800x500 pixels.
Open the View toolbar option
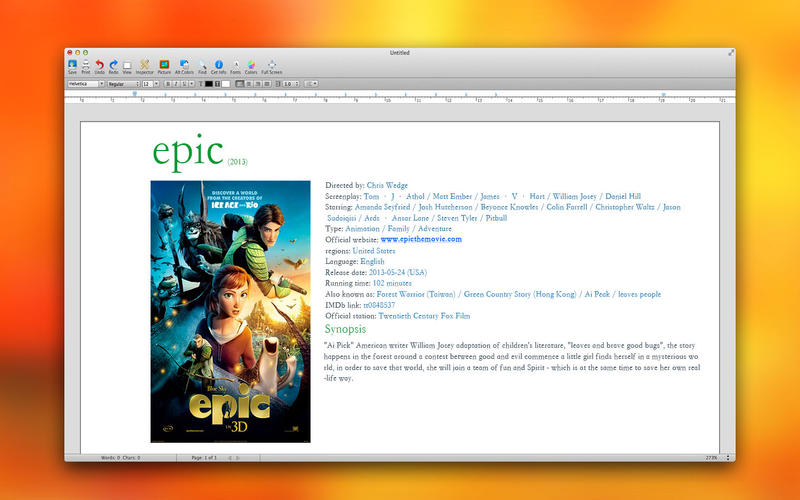127,66
